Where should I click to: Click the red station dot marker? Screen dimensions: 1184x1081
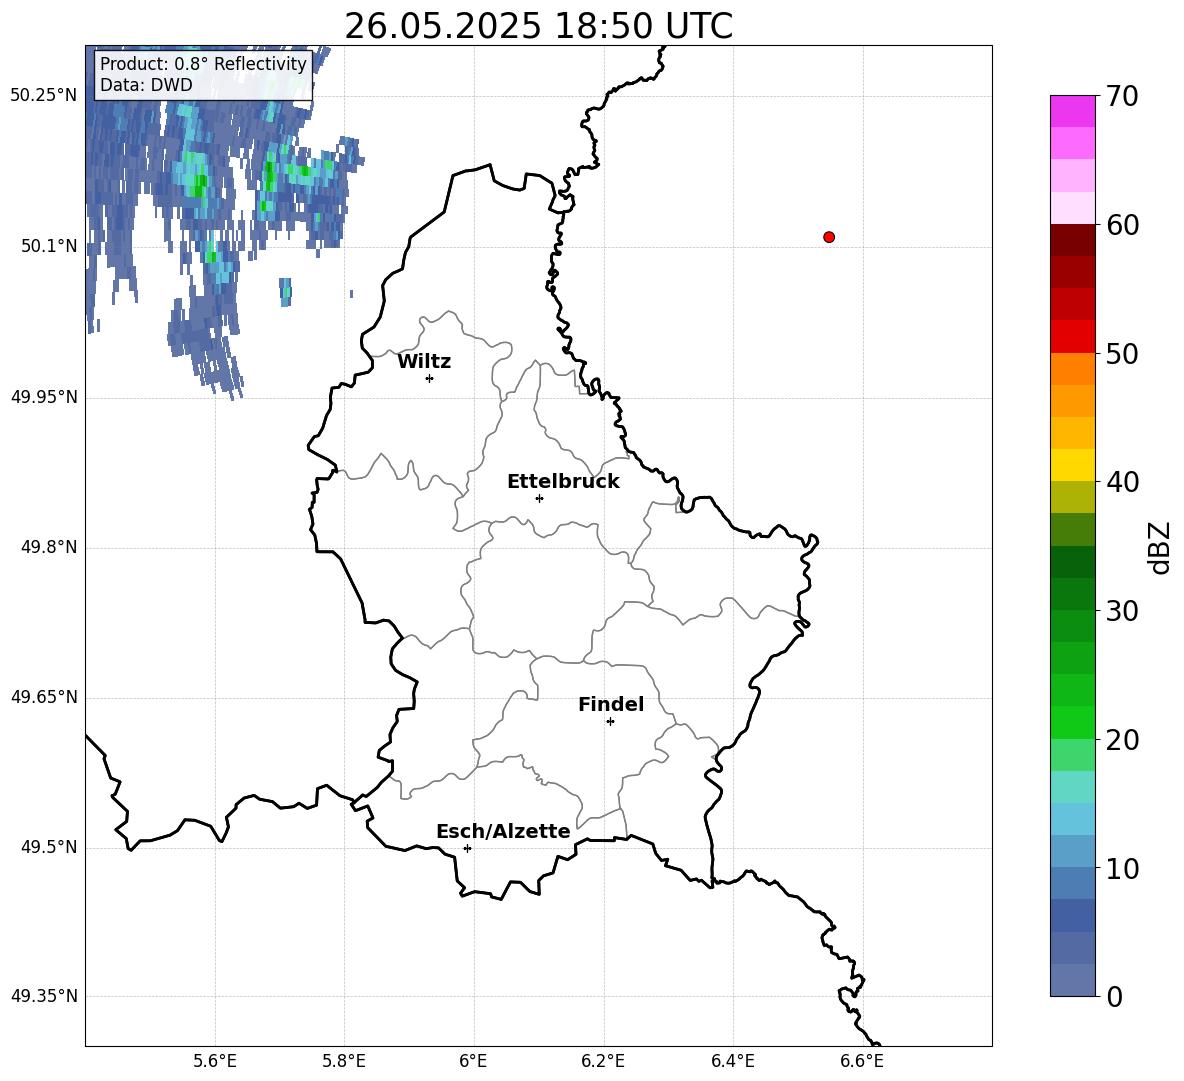coord(829,237)
